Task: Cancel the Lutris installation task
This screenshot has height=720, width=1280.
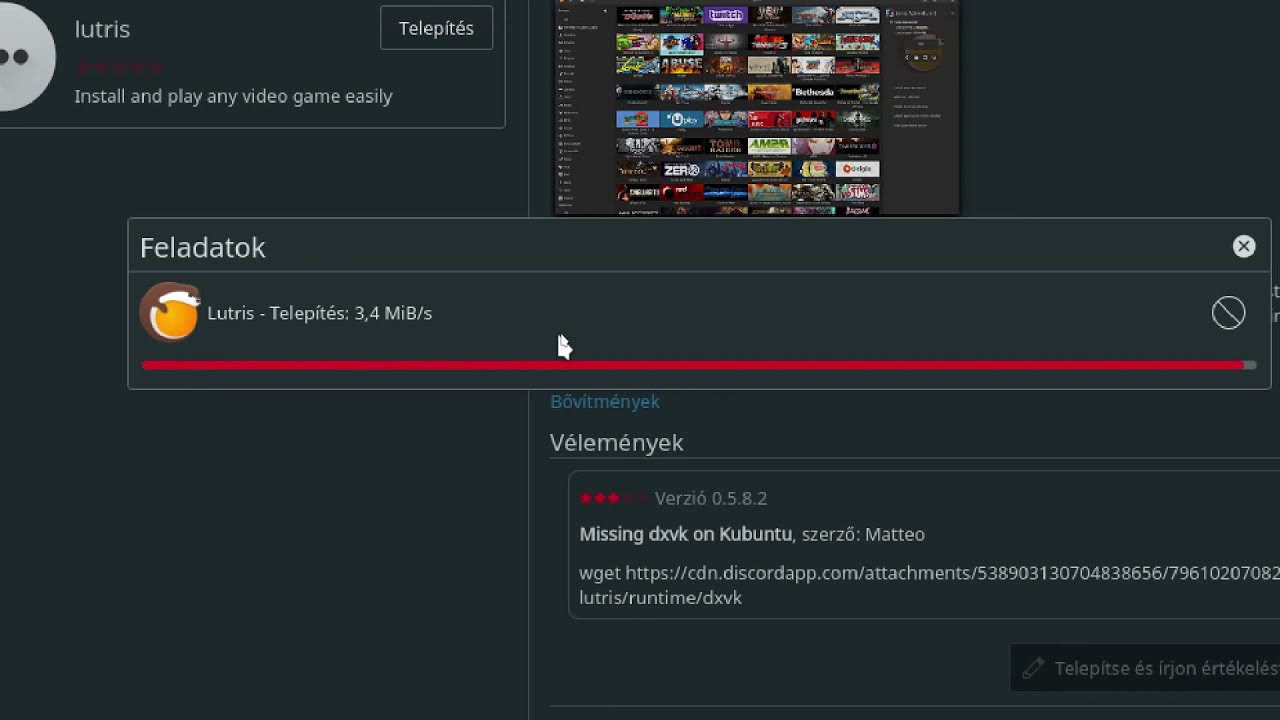Action: pyautogui.click(x=1228, y=313)
